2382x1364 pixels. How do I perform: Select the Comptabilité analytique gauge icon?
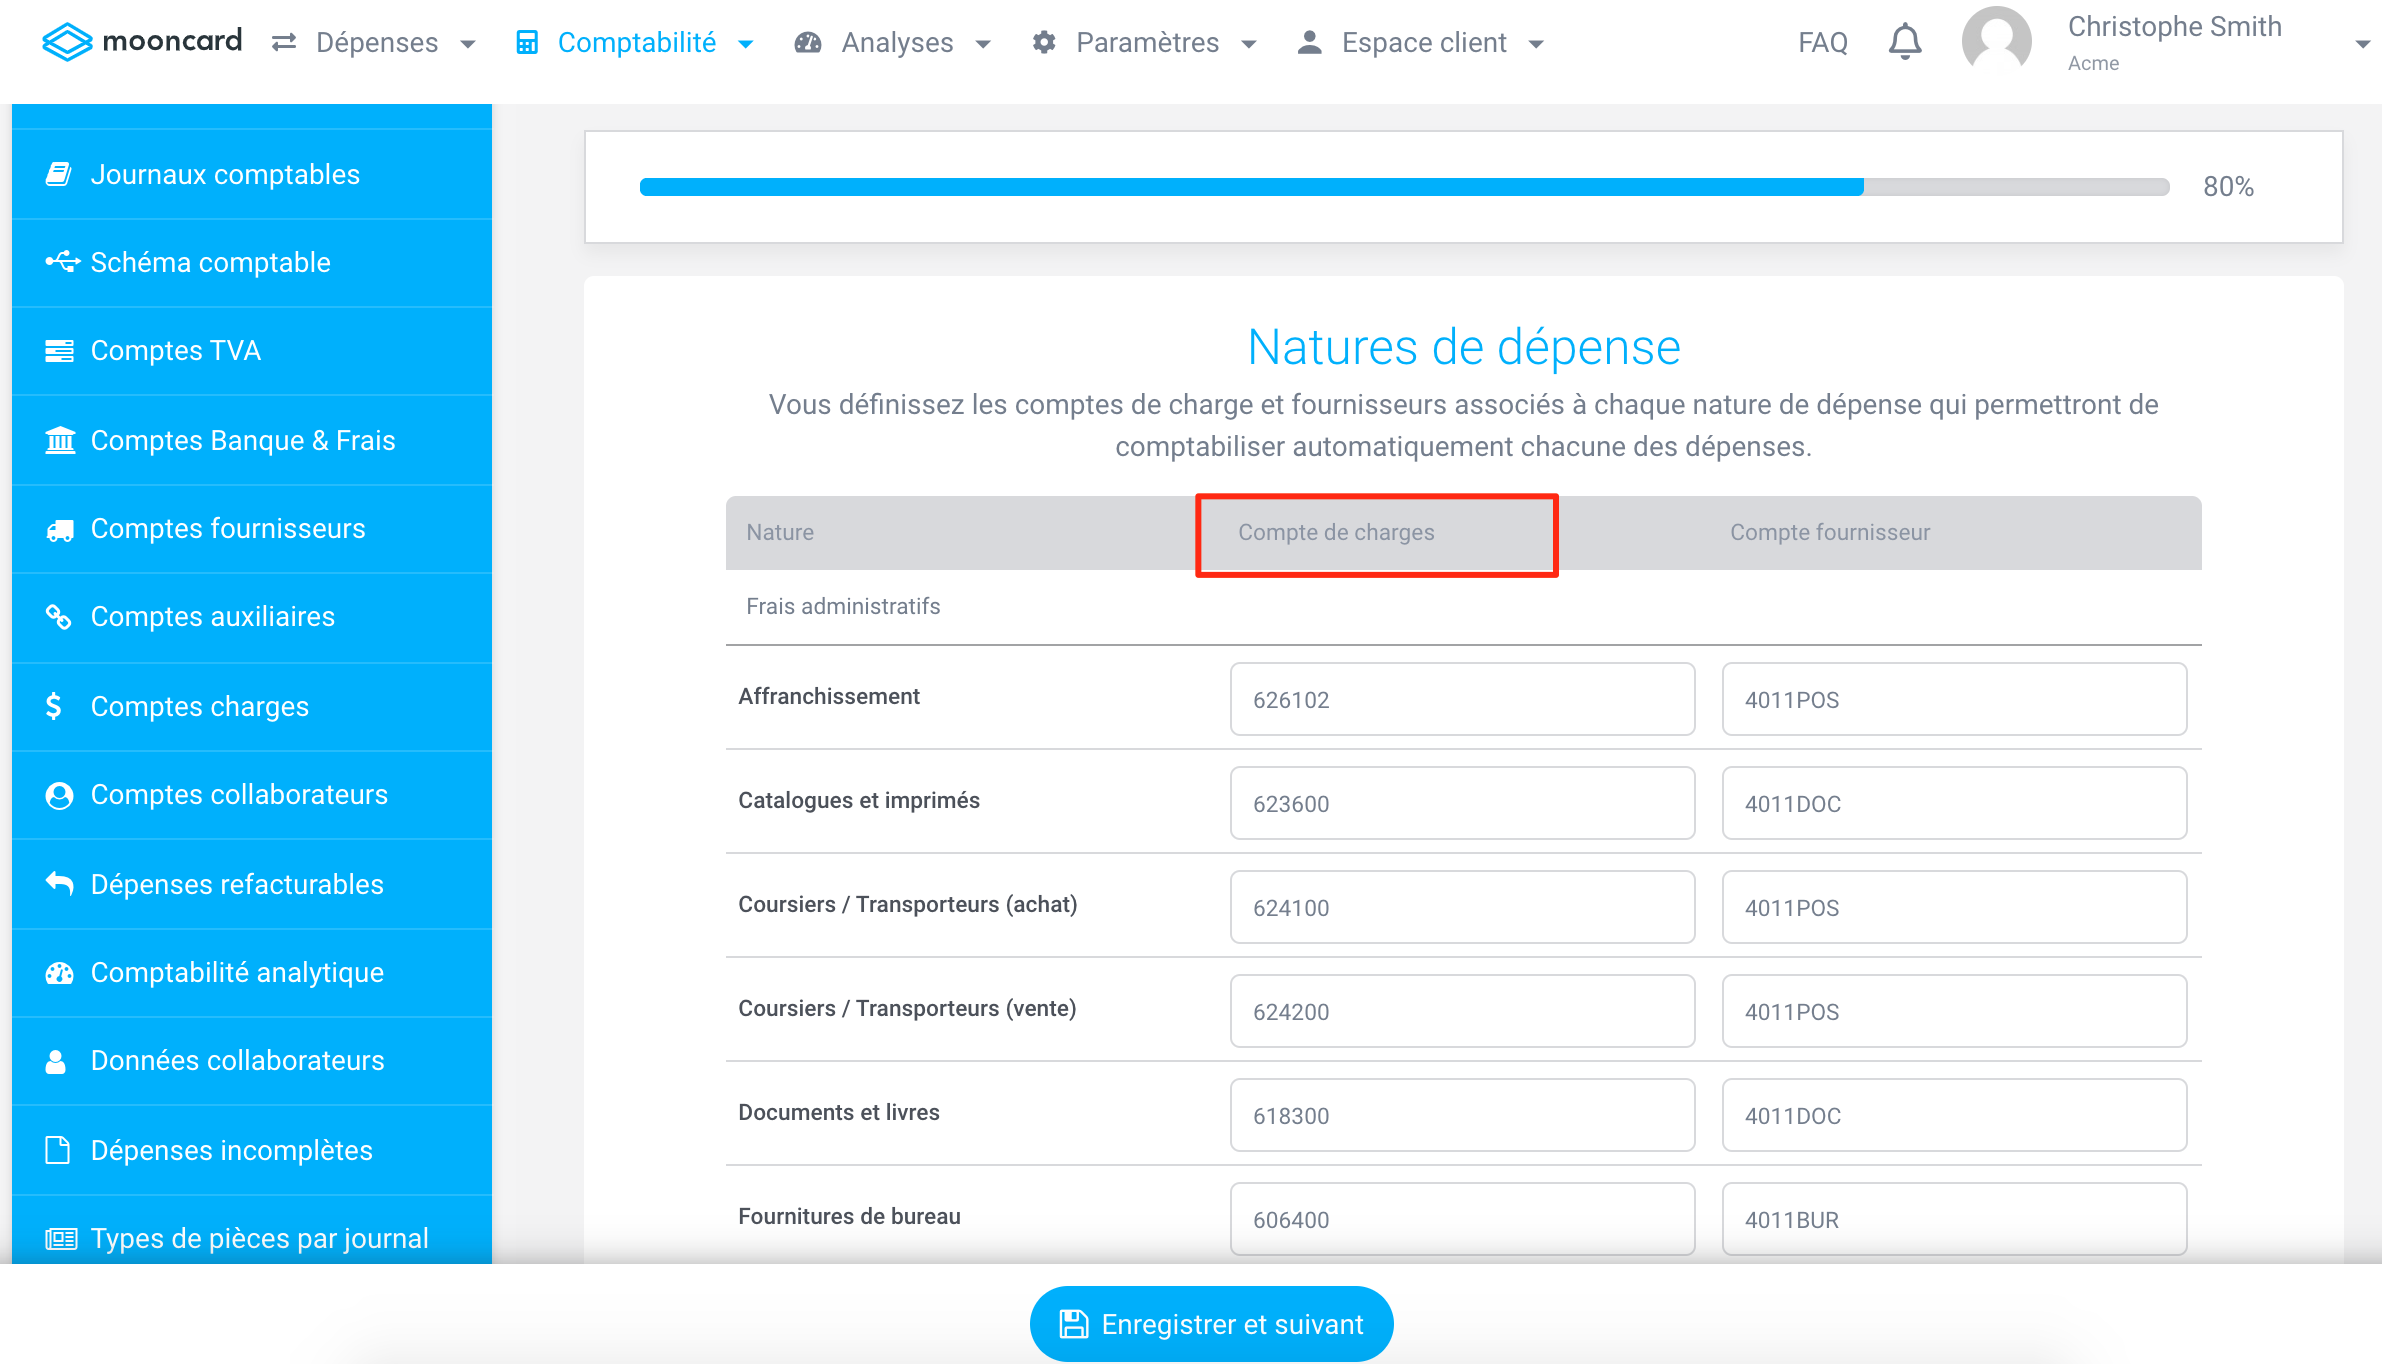[x=59, y=971]
